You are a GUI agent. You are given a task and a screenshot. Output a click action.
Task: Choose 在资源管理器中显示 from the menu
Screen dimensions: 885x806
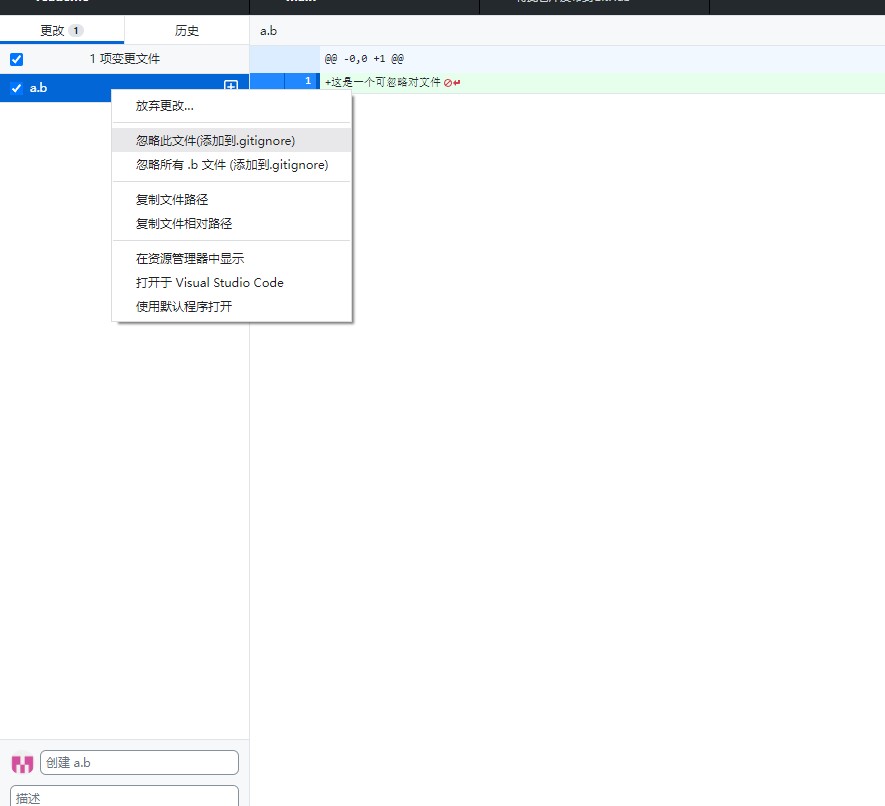[x=190, y=259]
